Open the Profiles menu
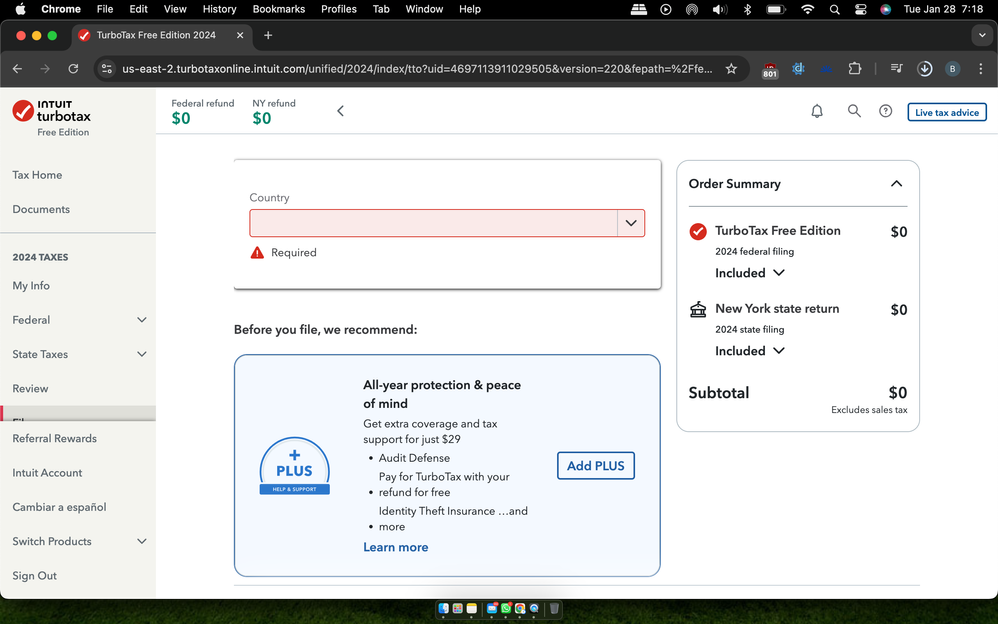998x624 pixels. 339,9
